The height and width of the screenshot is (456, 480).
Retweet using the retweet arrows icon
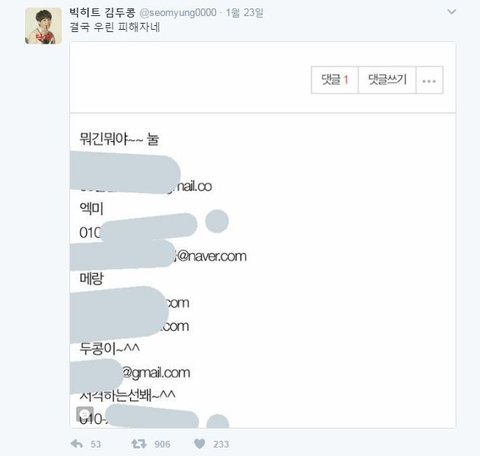click(139, 444)
